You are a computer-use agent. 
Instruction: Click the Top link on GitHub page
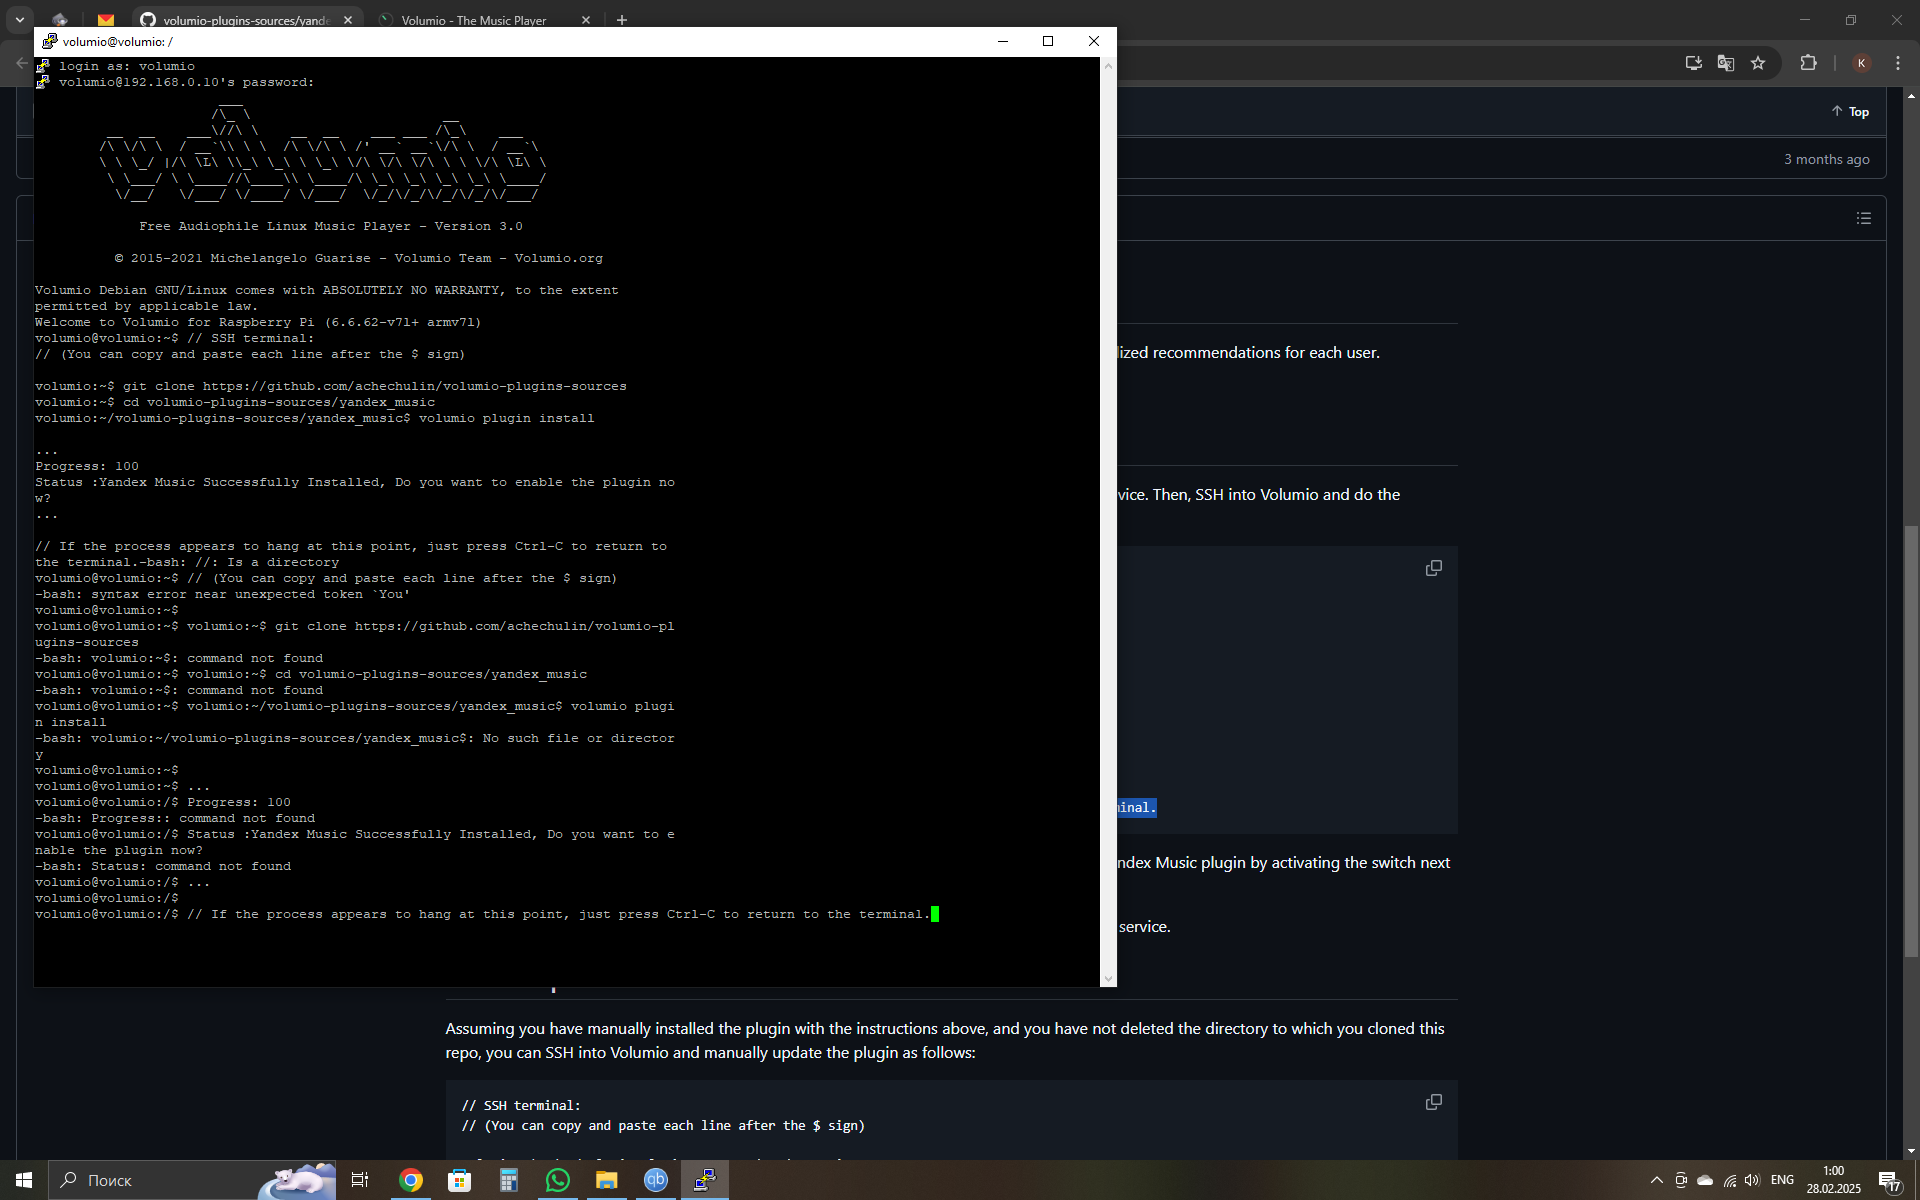[x=1850, y=112]
